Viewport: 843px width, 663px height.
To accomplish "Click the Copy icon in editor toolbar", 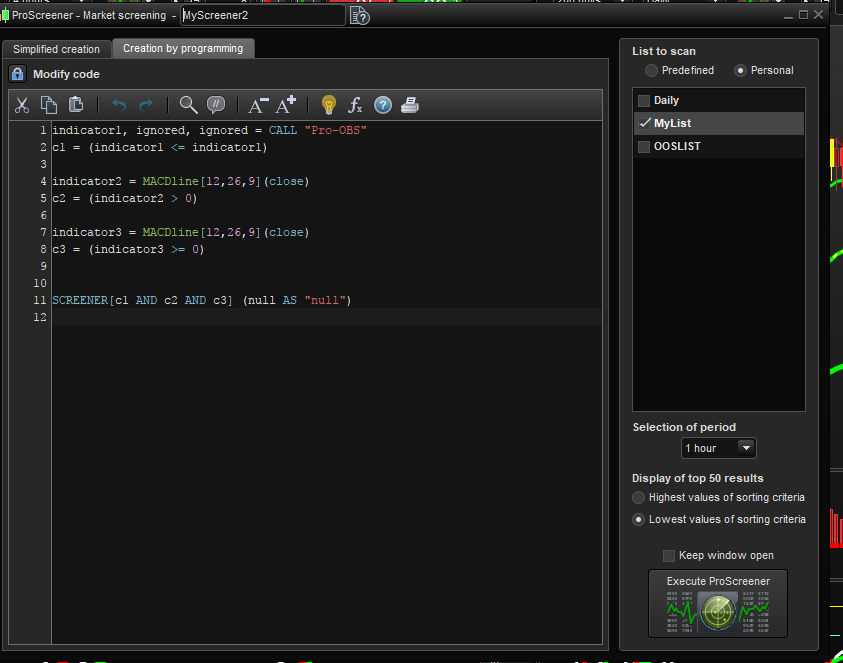I will (x=48, y=105).
